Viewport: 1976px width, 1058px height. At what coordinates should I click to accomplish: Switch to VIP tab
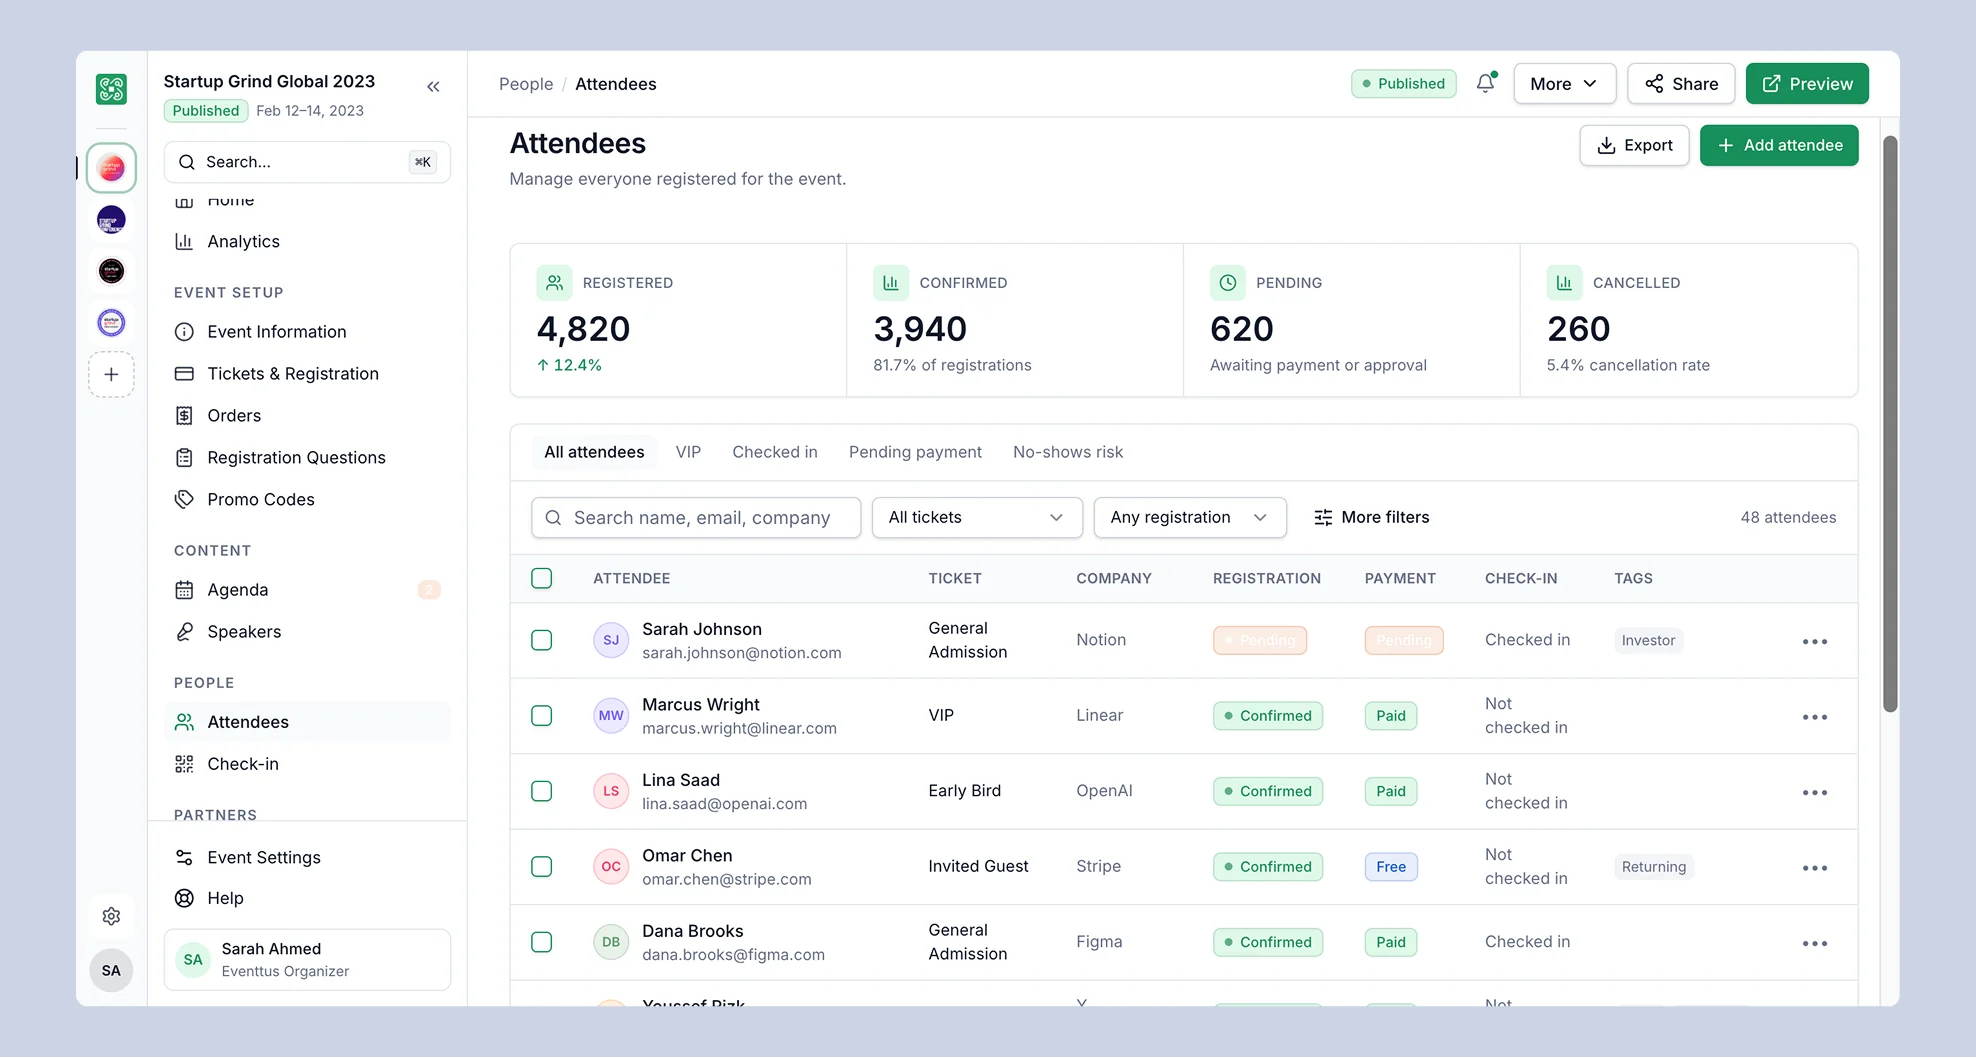688,452
